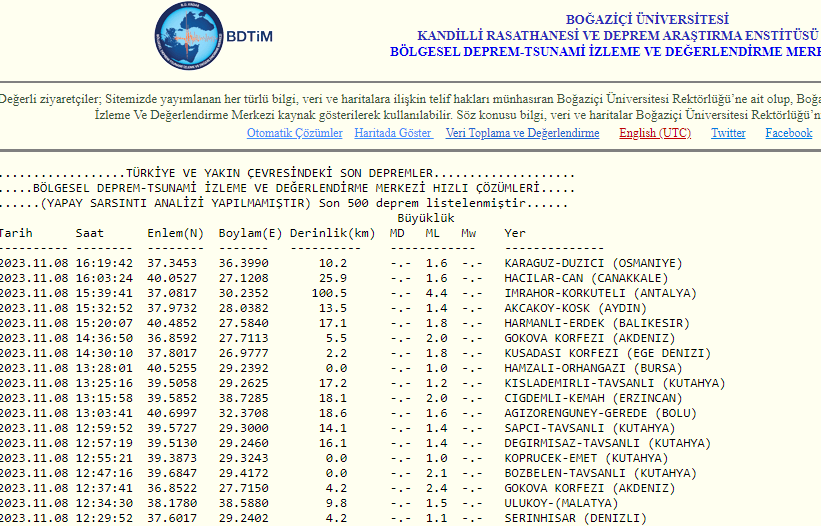
Task: Click the KUSADASI KORFEZI (EGE DENIZI) entry
Action: [x=607, y=353]
